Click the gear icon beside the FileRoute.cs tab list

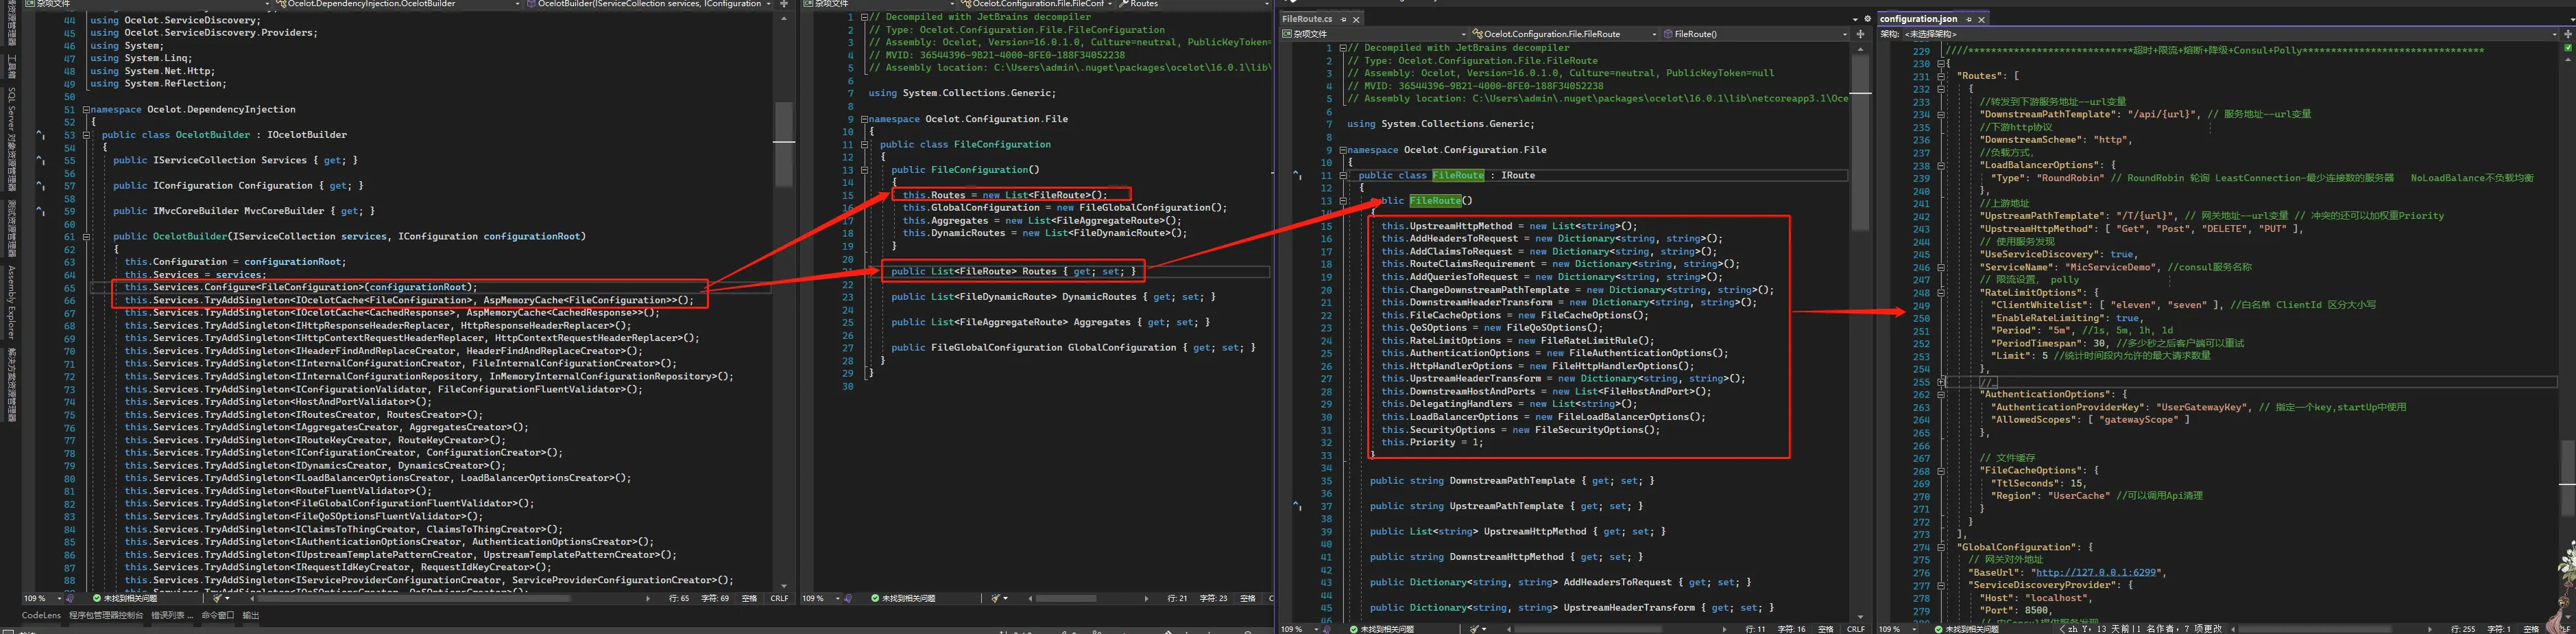point(1867,19)
